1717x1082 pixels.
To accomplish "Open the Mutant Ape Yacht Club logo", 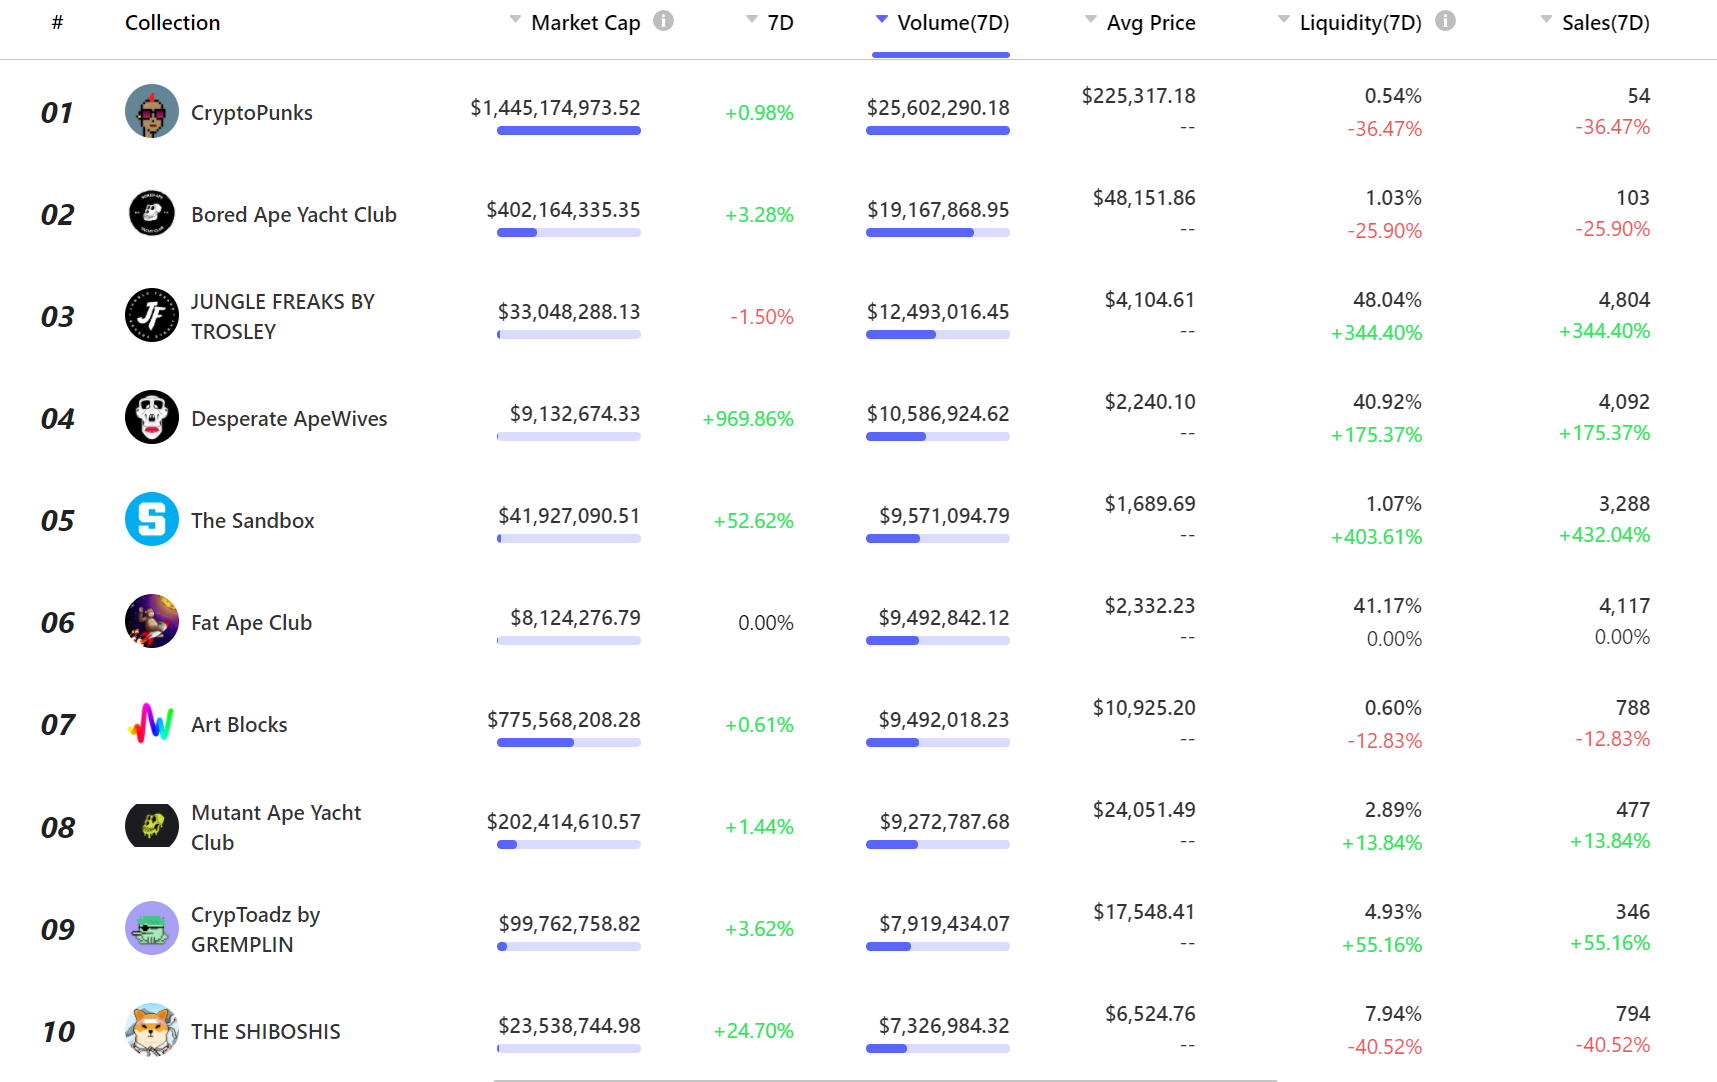I will coord(152,825).
